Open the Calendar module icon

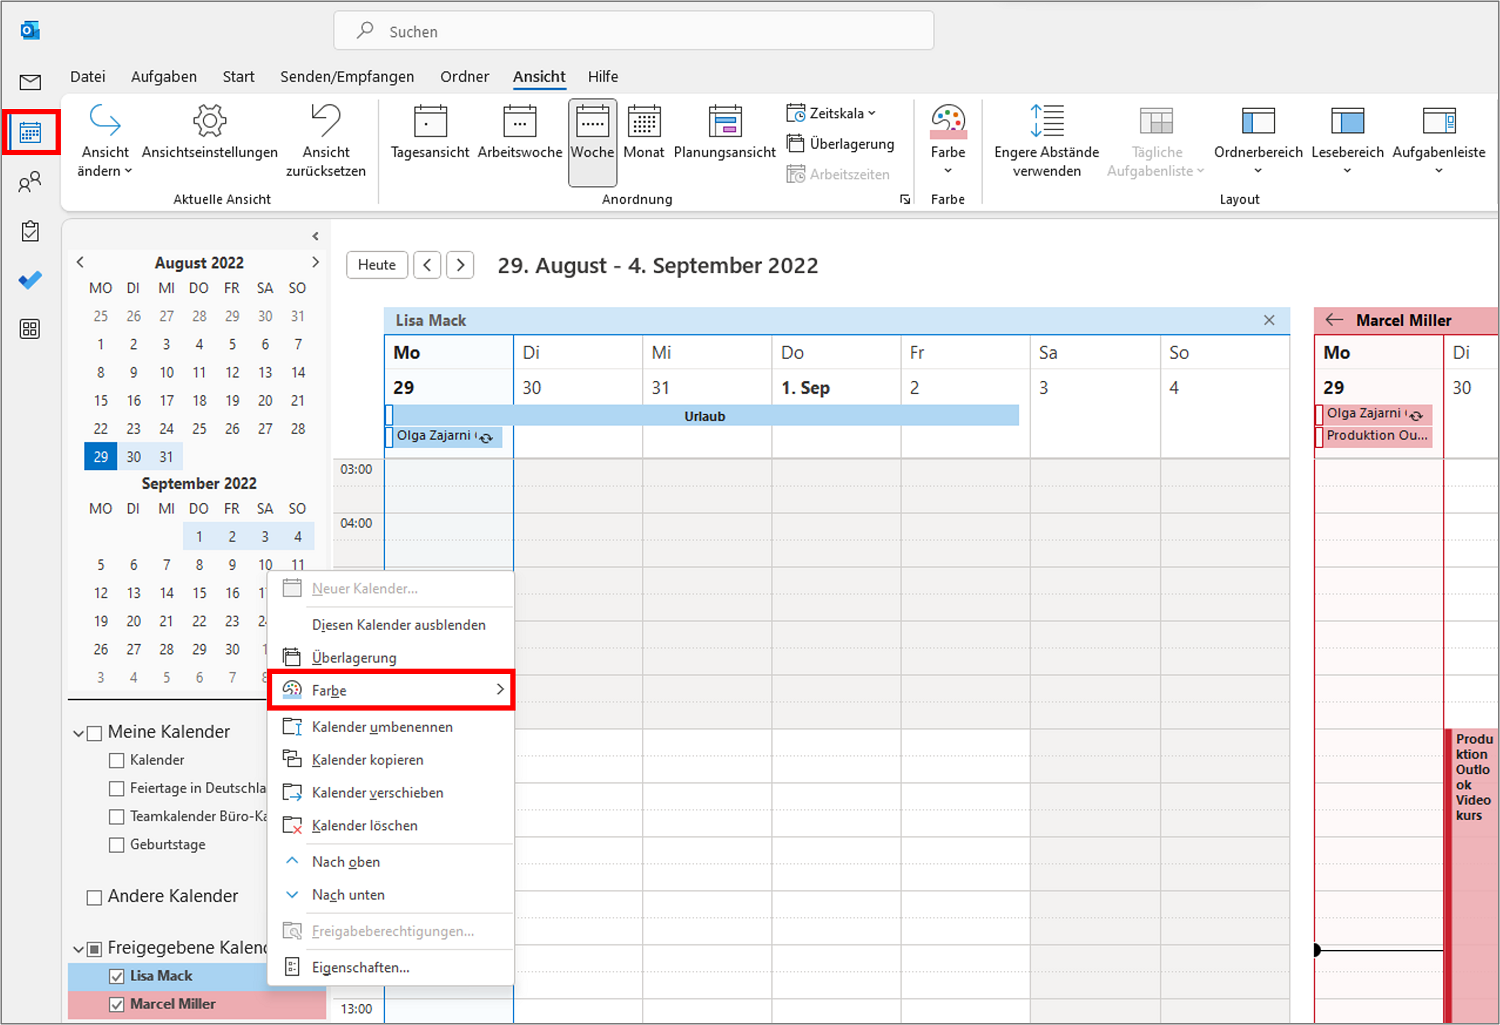(30, 132)
